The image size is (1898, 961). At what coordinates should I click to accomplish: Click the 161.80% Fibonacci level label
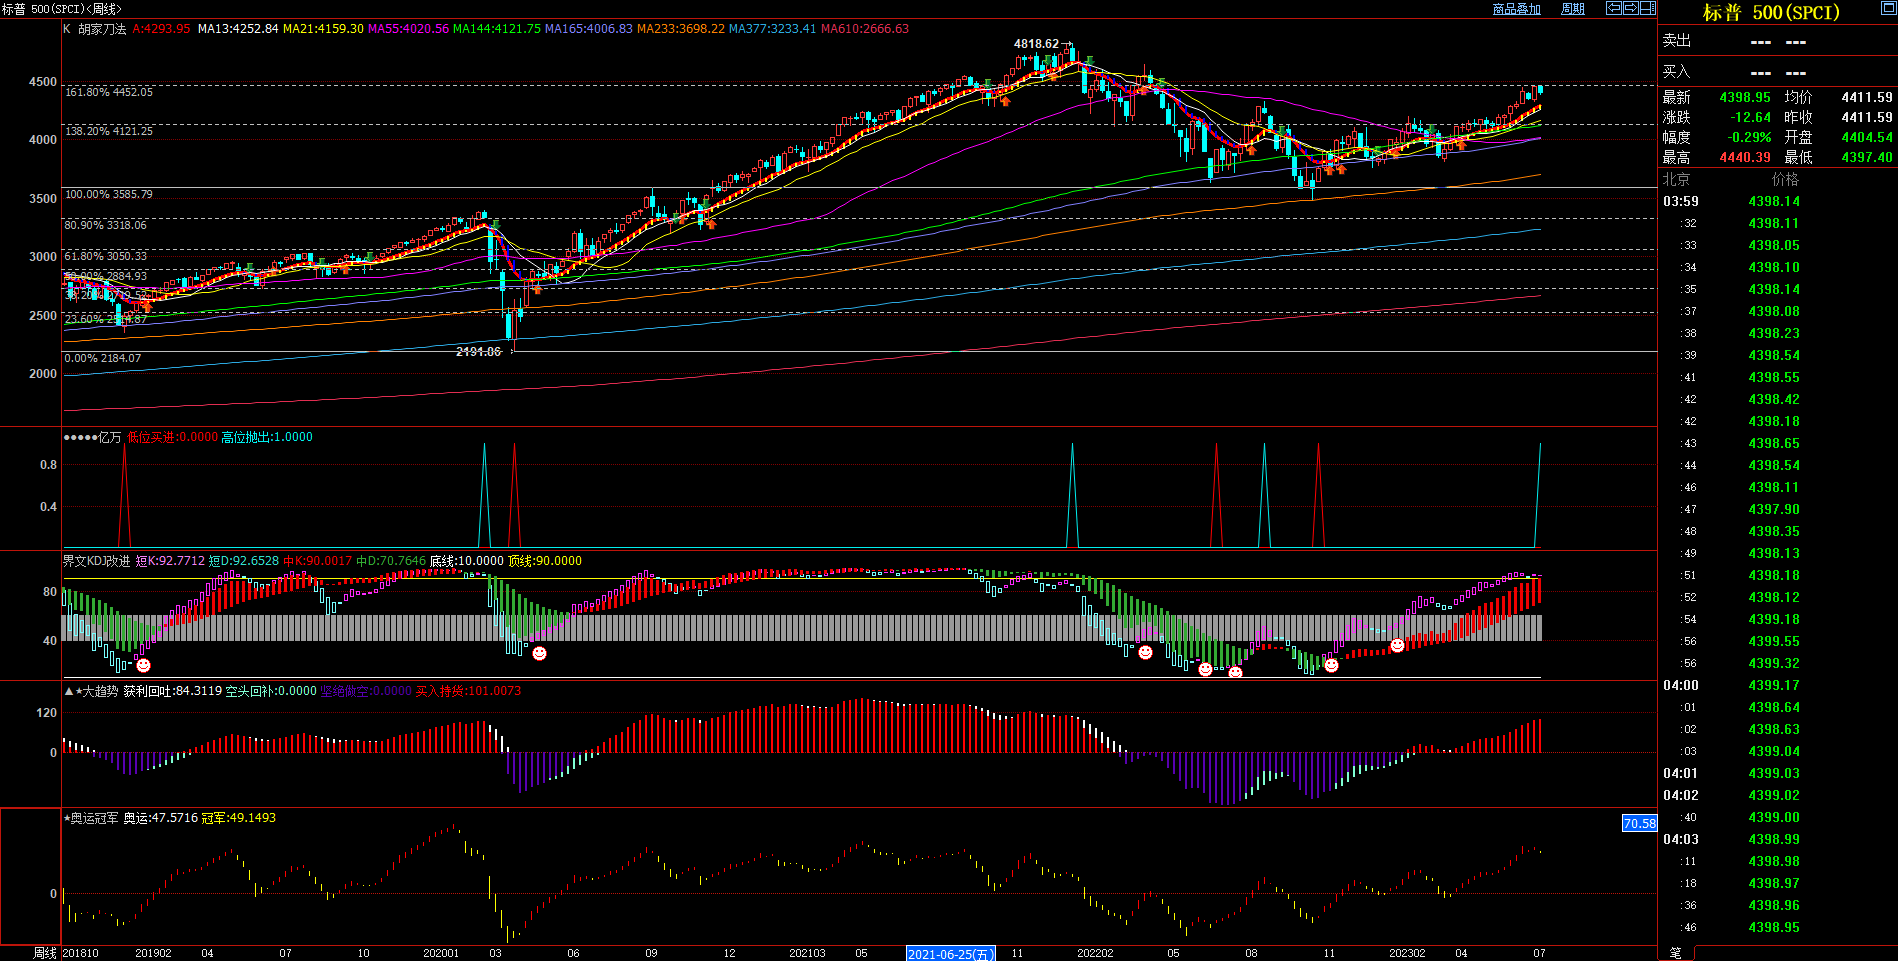(x=109, y=92)
